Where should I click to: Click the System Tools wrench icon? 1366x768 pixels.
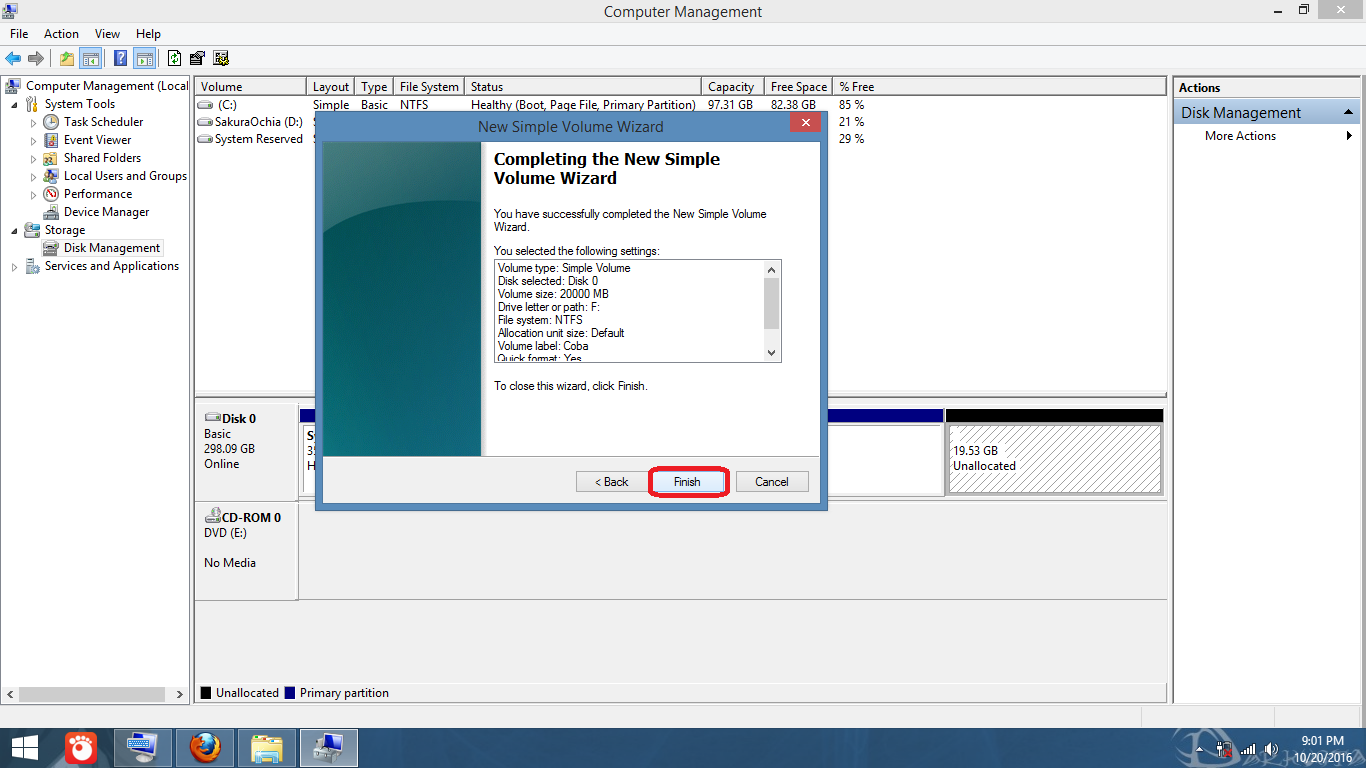coord(32,104)
